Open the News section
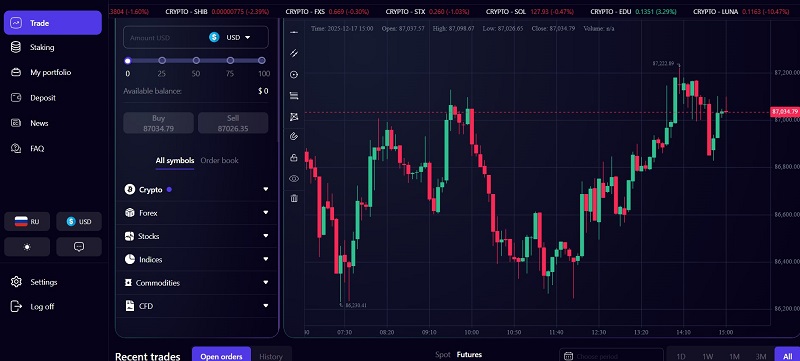 coord(39,123)
